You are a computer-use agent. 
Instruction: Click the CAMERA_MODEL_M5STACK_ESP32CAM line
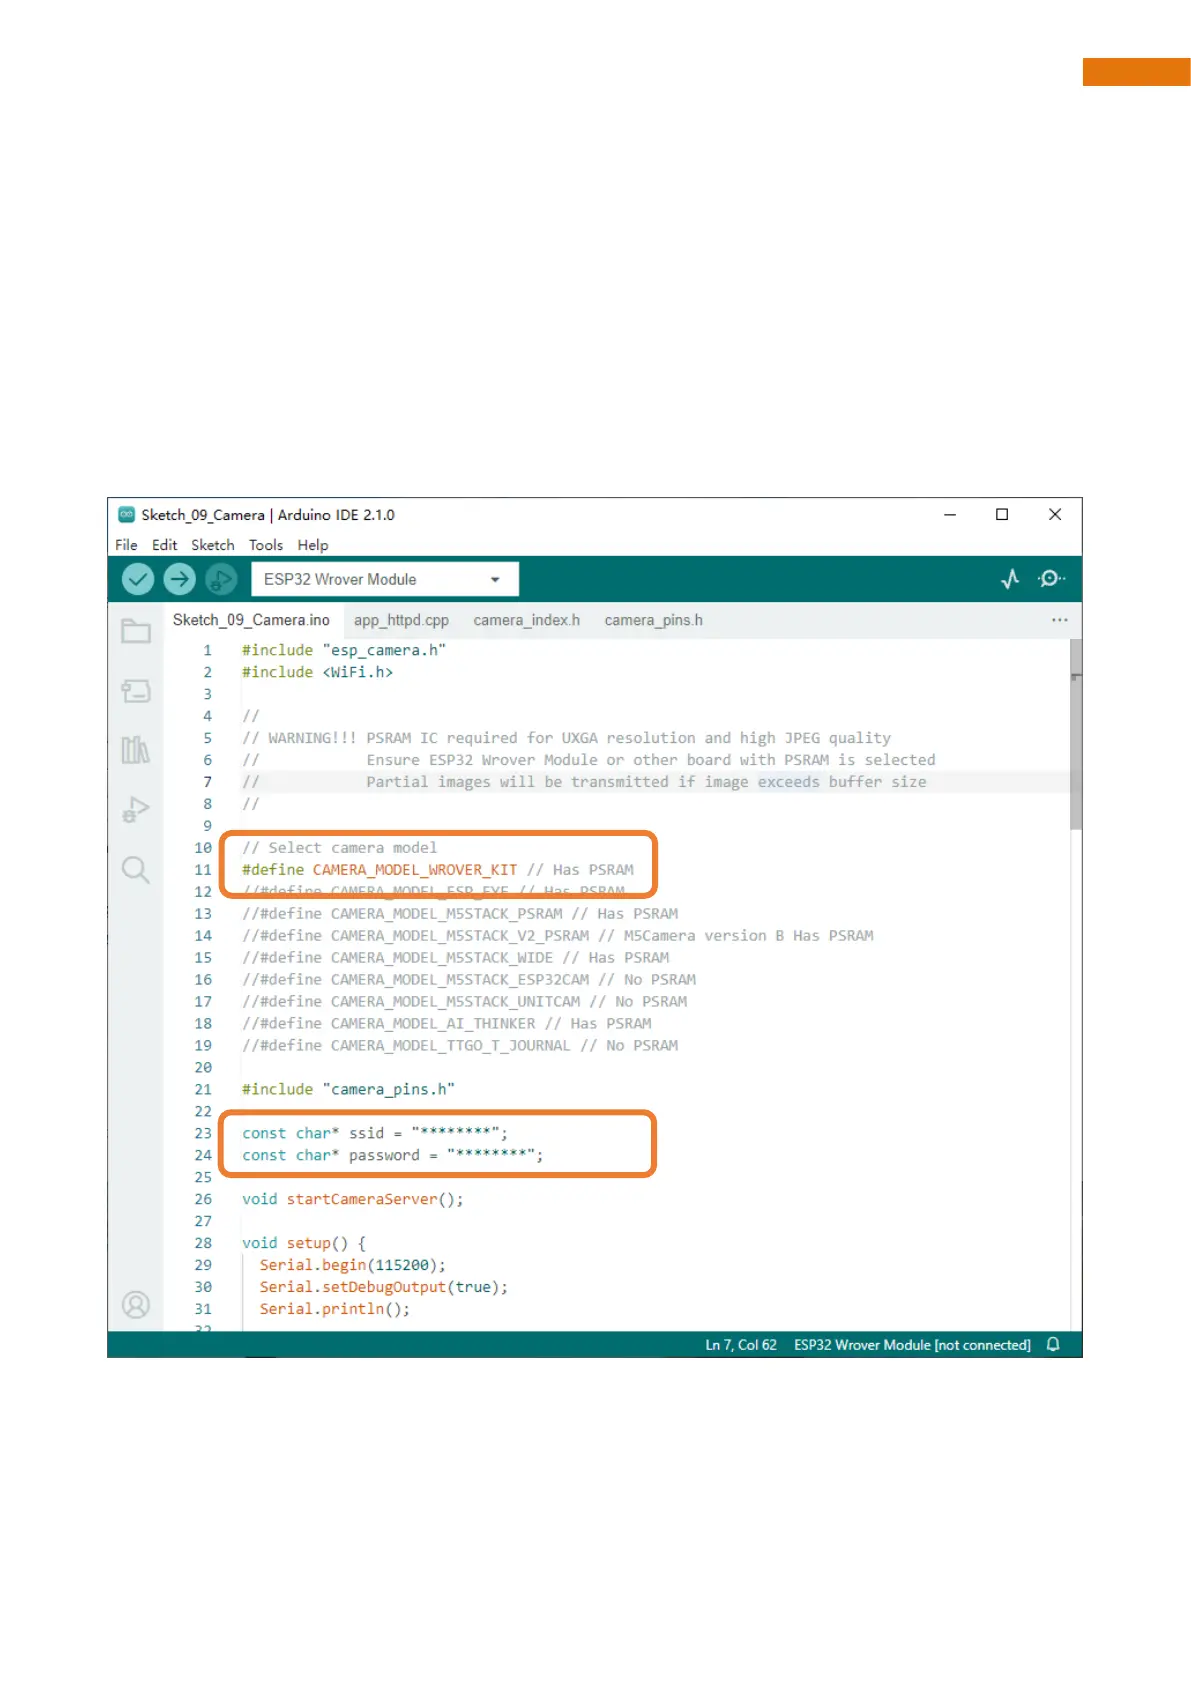469,980
